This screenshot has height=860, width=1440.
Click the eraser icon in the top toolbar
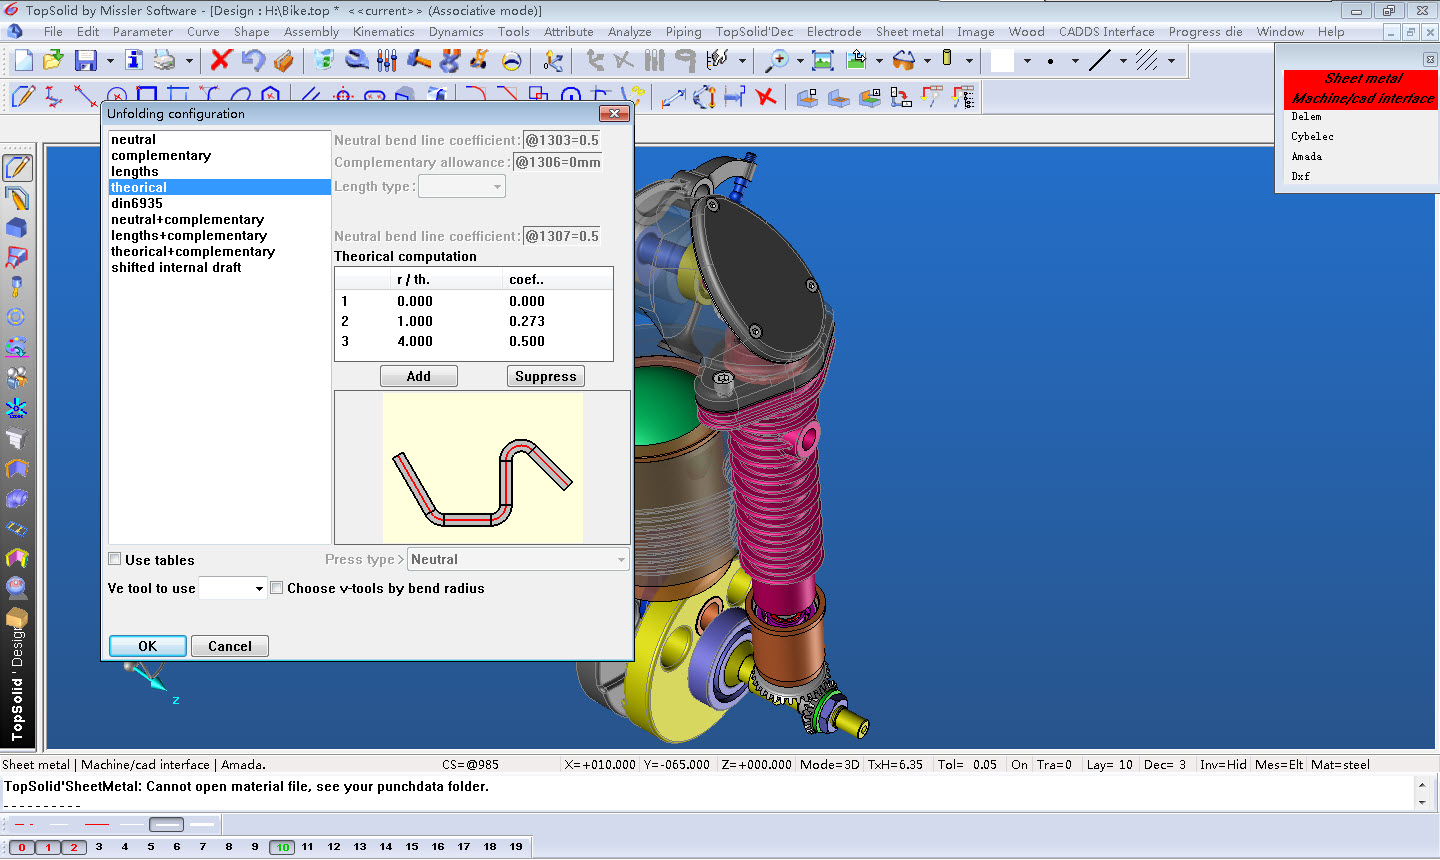pyautogui.click(x=284, y=61)
